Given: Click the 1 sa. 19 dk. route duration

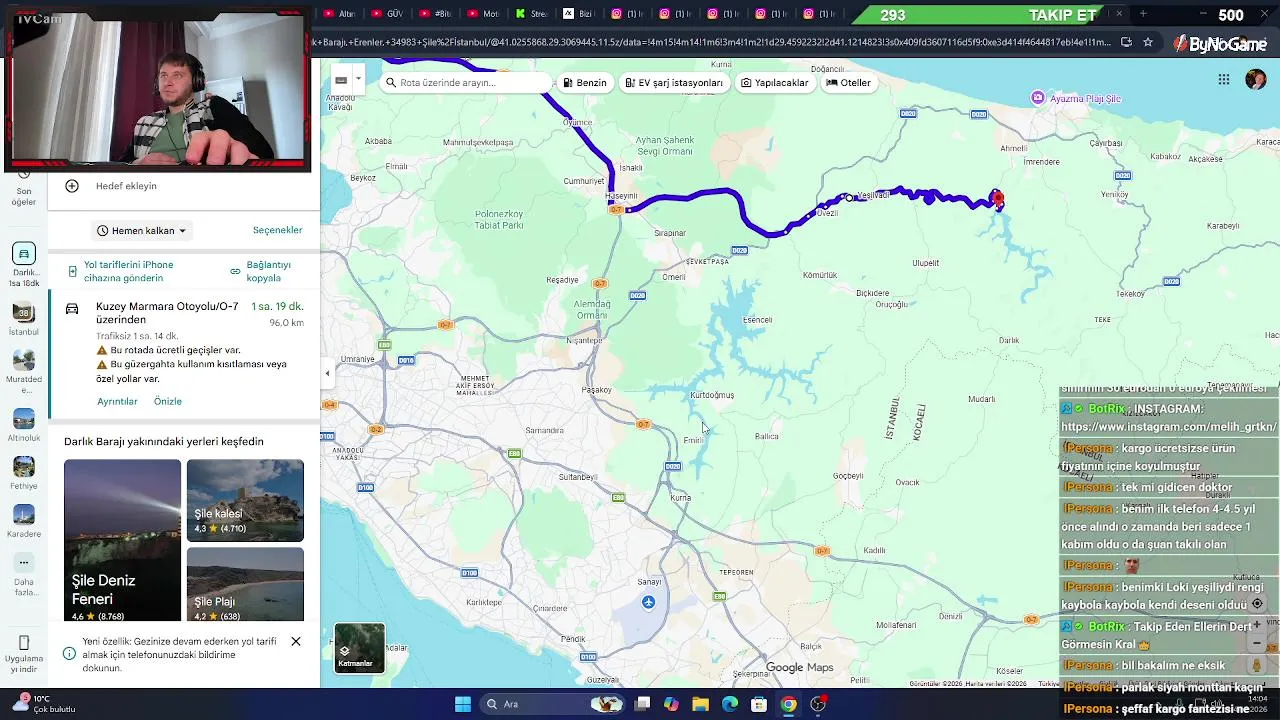Looking at the screenshot, I should tap(277, 307).
